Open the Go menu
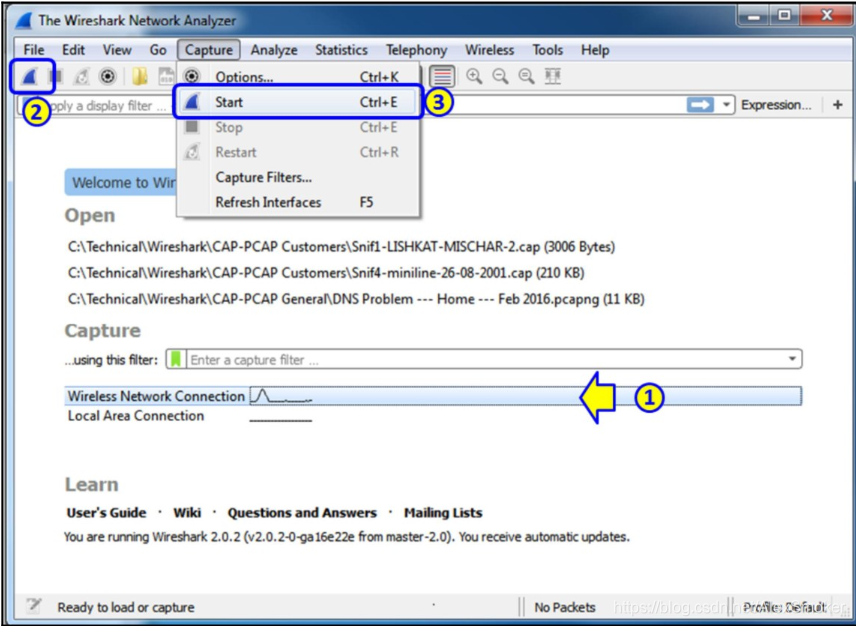The image size is (856, 626). [158, 50]
